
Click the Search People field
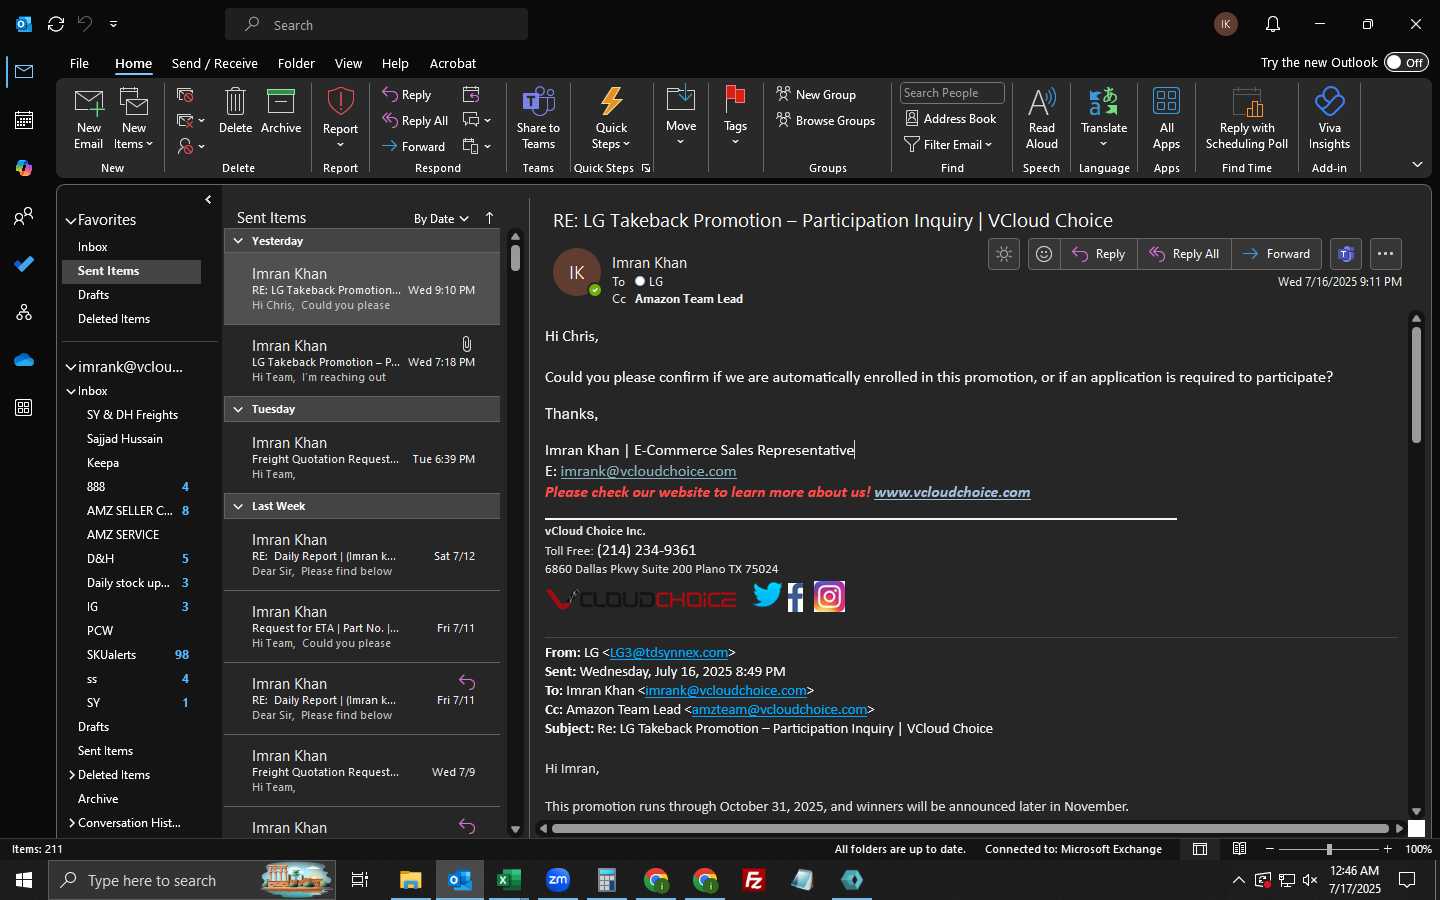click(x=952, y=93)
